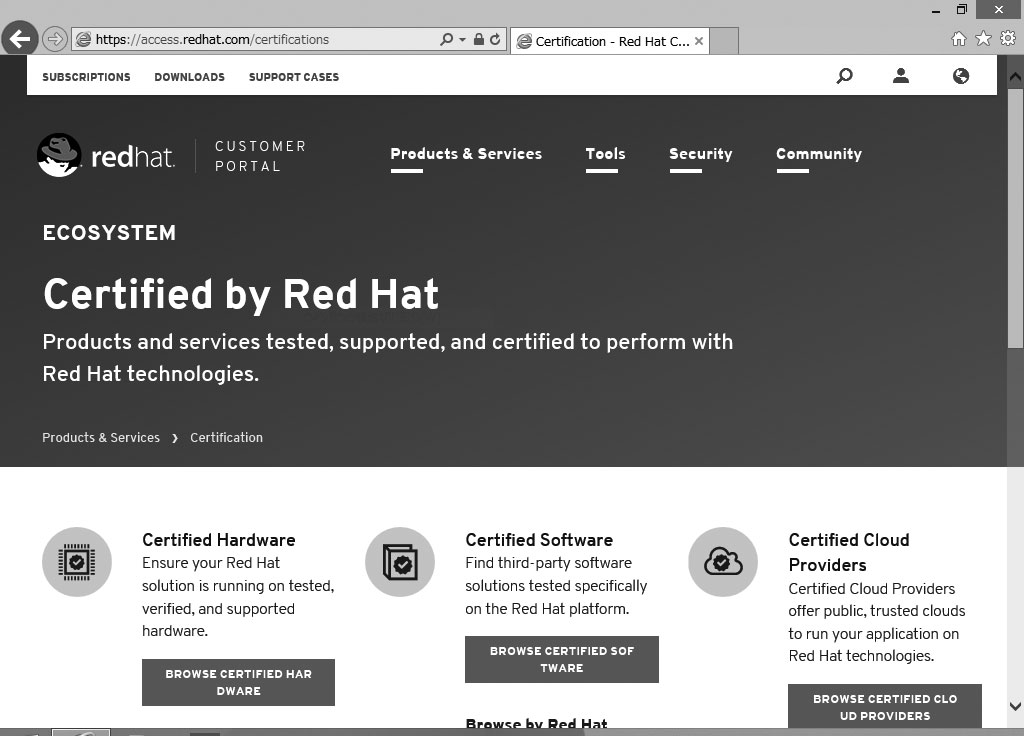
Task: Select the Certification - Red Hat tab
Action: 610,41
